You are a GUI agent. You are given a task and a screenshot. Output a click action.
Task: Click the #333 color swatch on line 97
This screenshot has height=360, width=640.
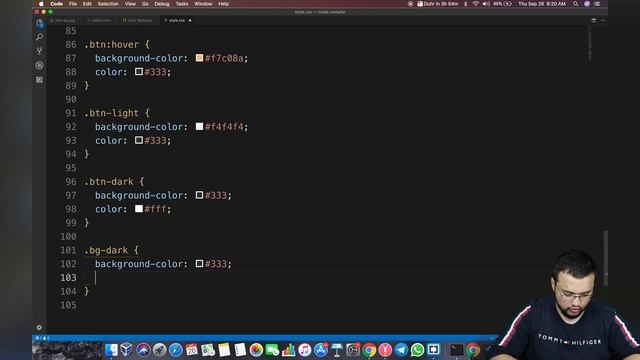[199, 195]
